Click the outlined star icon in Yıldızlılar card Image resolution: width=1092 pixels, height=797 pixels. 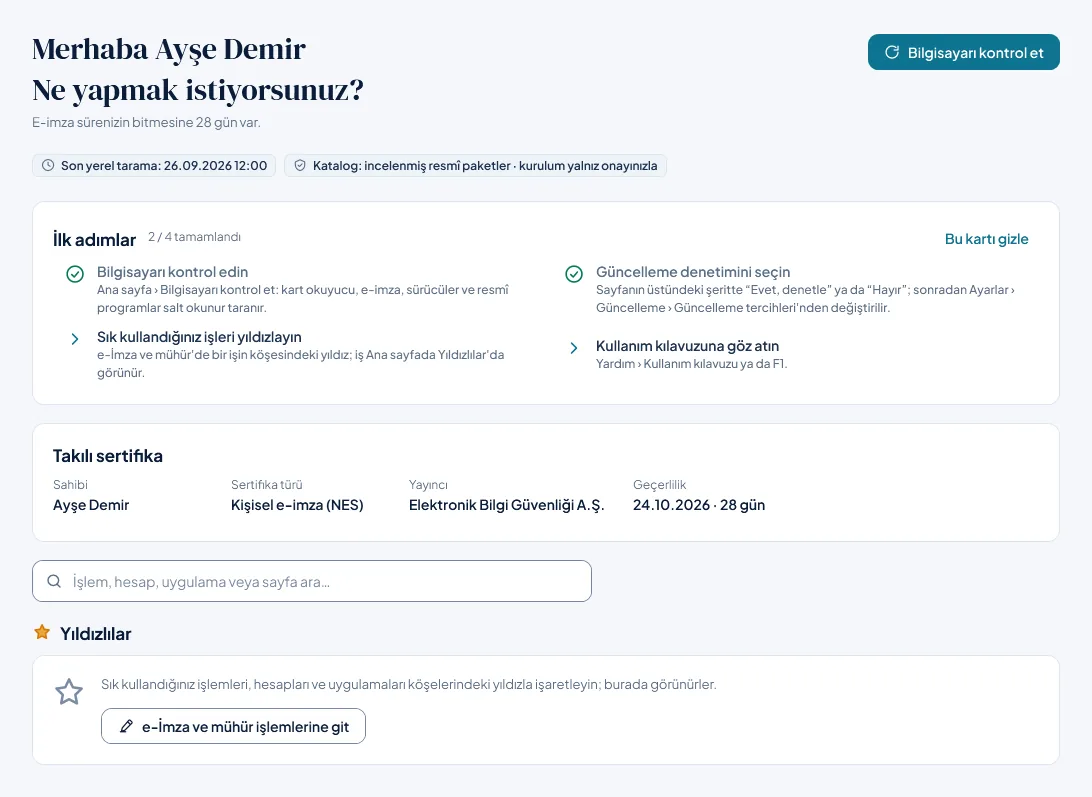(x=69, y=692)
